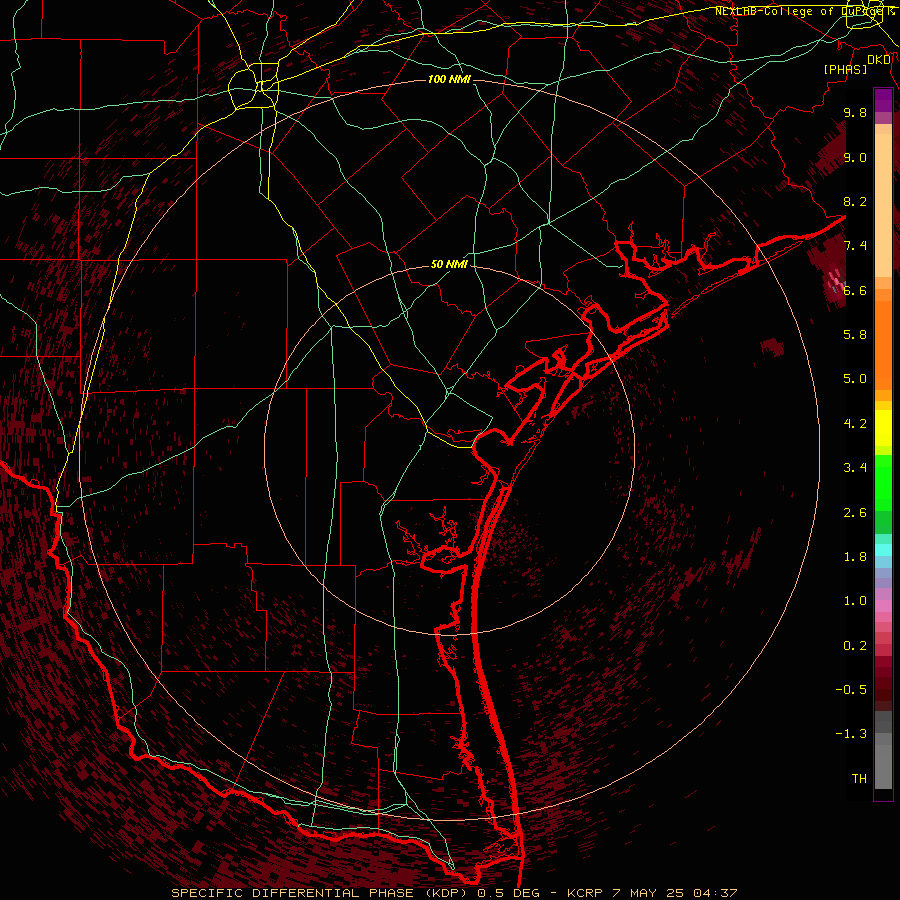Click the -1.3 value on the scale
Viewport: 900px width, 900px height.
pyautogui.click(x=851, y=734)
